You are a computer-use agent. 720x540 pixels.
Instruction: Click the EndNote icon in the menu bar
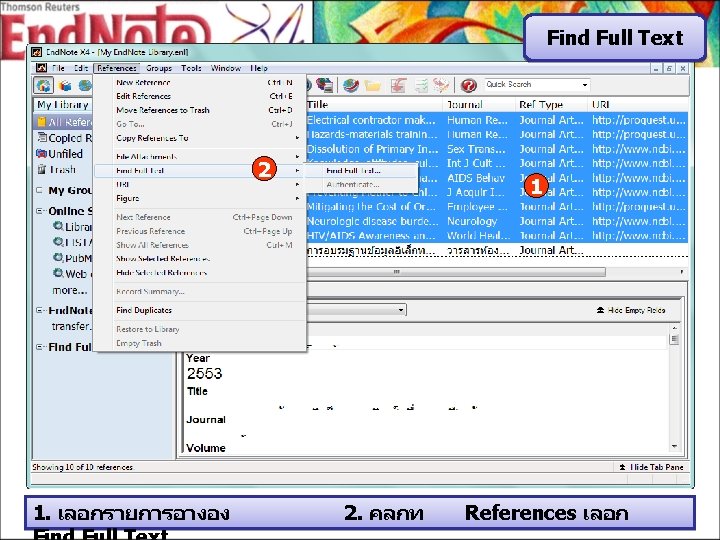(41, 68)
